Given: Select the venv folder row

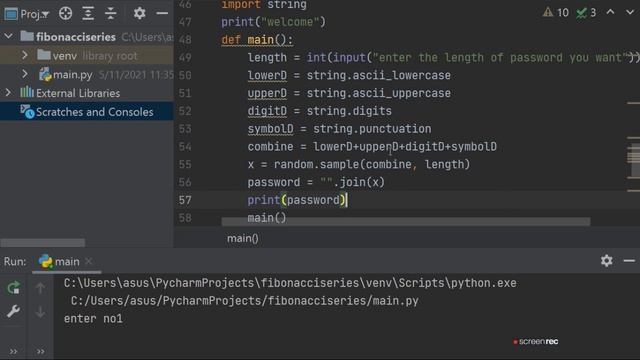Looking at the screenshot, I should click(87, 56).
